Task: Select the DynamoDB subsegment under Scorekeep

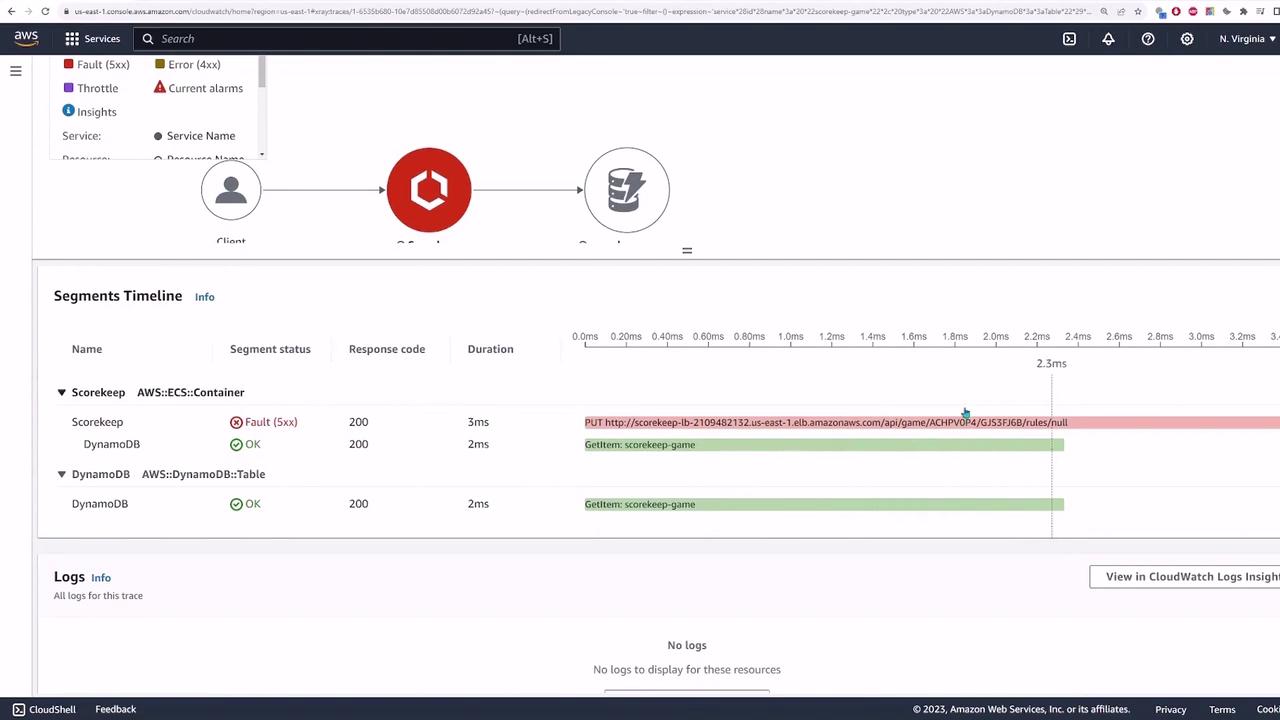Action: pyautogui.click(x=112, y=444)
